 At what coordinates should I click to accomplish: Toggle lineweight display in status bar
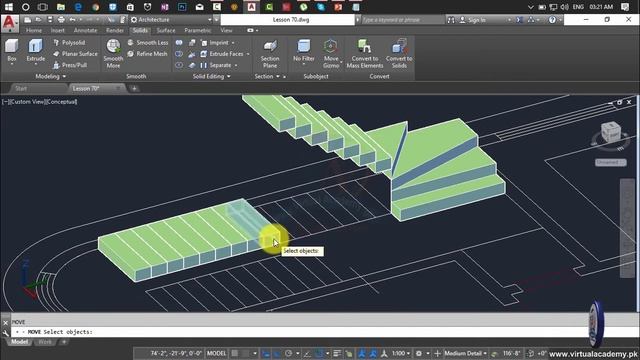tap(337, 353)
